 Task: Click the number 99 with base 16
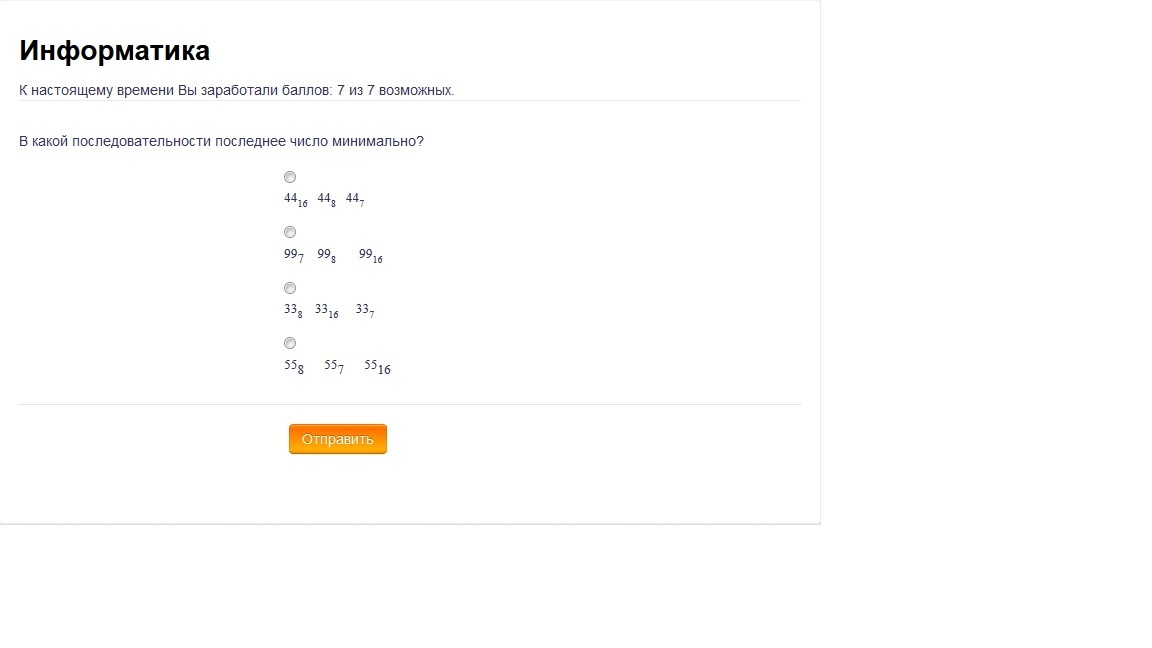pyautogui.click(x=371, y=256)
